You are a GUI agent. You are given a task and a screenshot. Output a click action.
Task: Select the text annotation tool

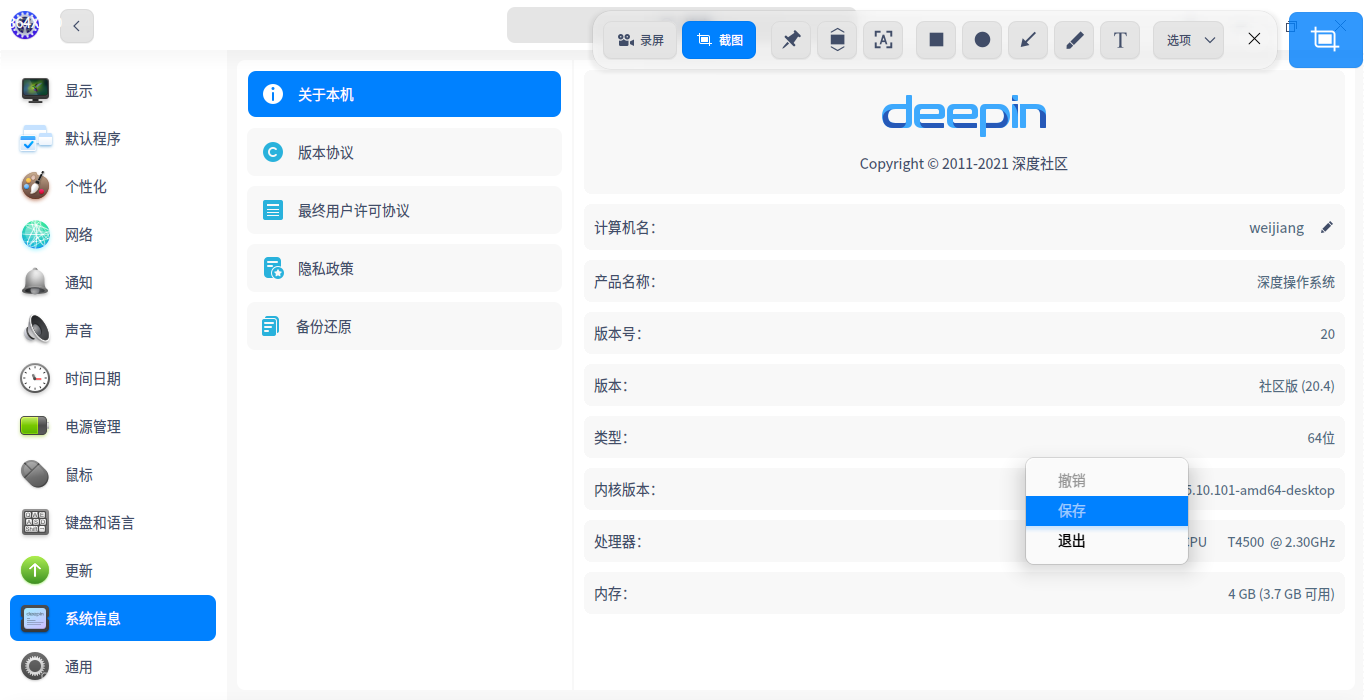coord(1119,40)
